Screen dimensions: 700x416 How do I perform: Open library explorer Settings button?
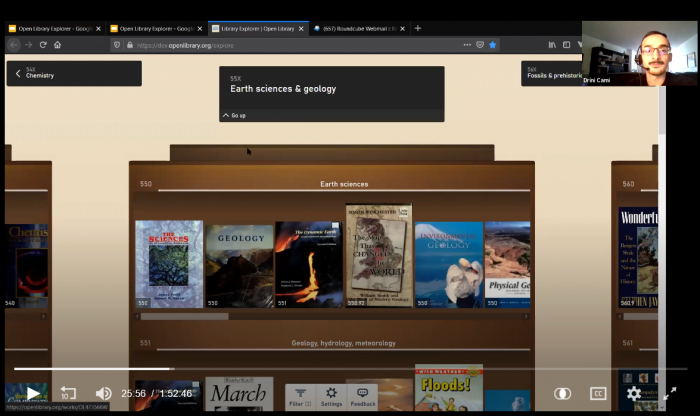click(331, 396)
